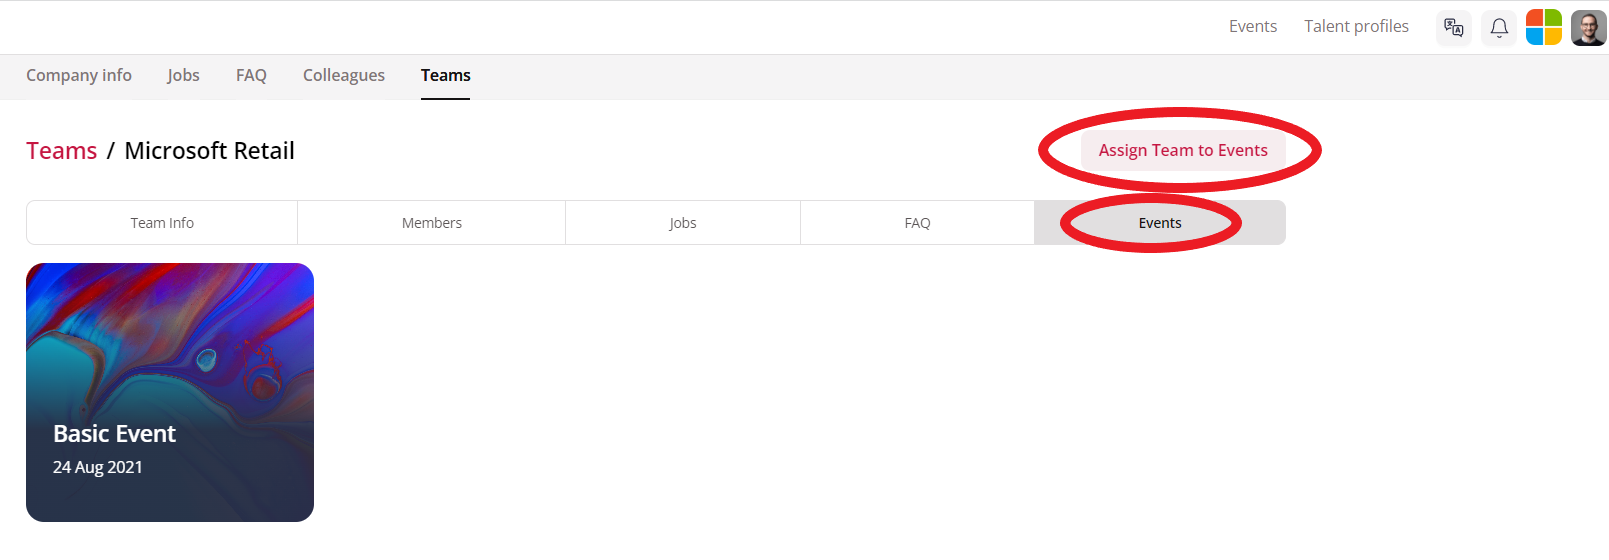Select the team's Events tab
Image resolution: width=1609 pixels, height=560 pixels.
coord(1160,223)
